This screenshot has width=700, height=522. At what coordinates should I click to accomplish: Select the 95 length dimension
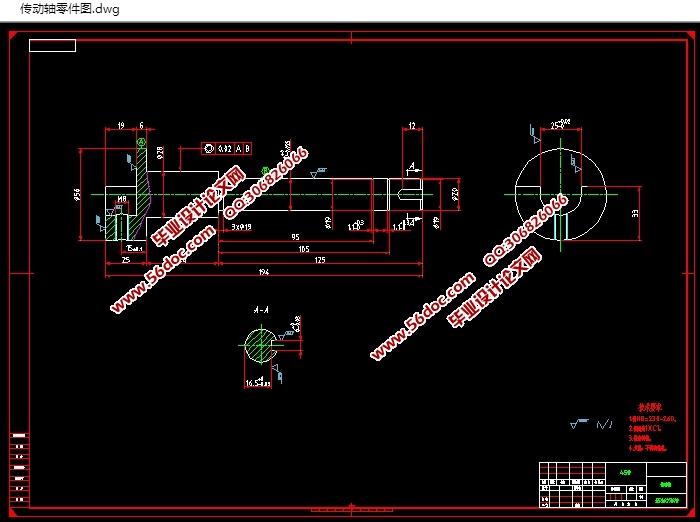(x=295, y=237)
